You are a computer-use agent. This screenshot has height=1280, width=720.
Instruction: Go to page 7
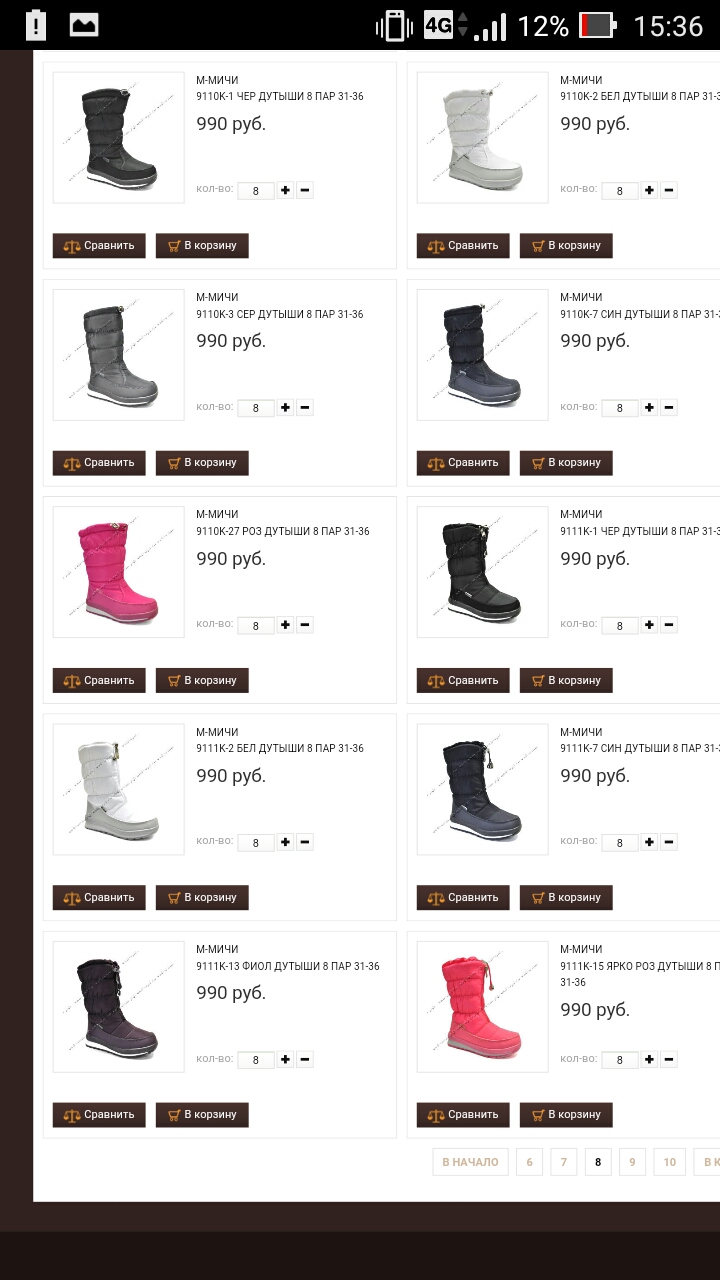coord(563,1162)
